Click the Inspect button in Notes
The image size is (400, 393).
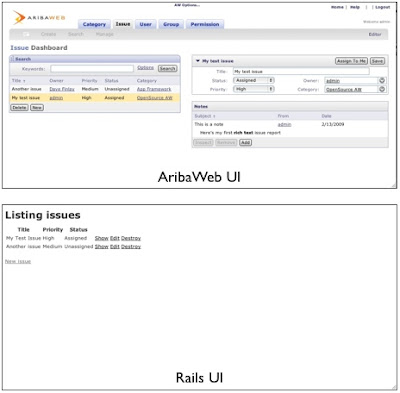point(203,143)
